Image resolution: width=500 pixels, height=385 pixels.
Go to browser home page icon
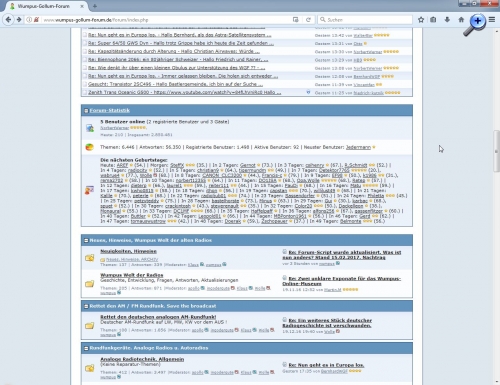click(461, 20)
